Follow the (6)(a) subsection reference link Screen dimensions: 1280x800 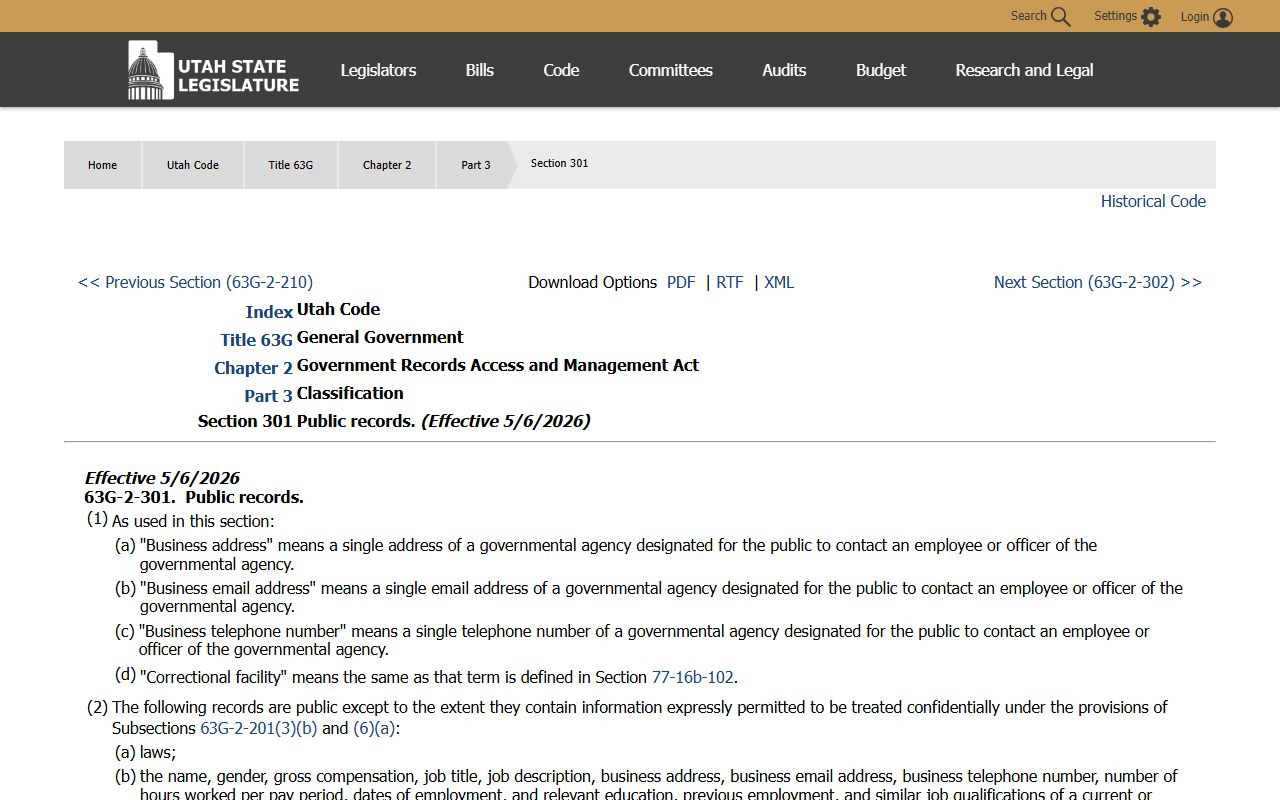[x=374, y=728]
